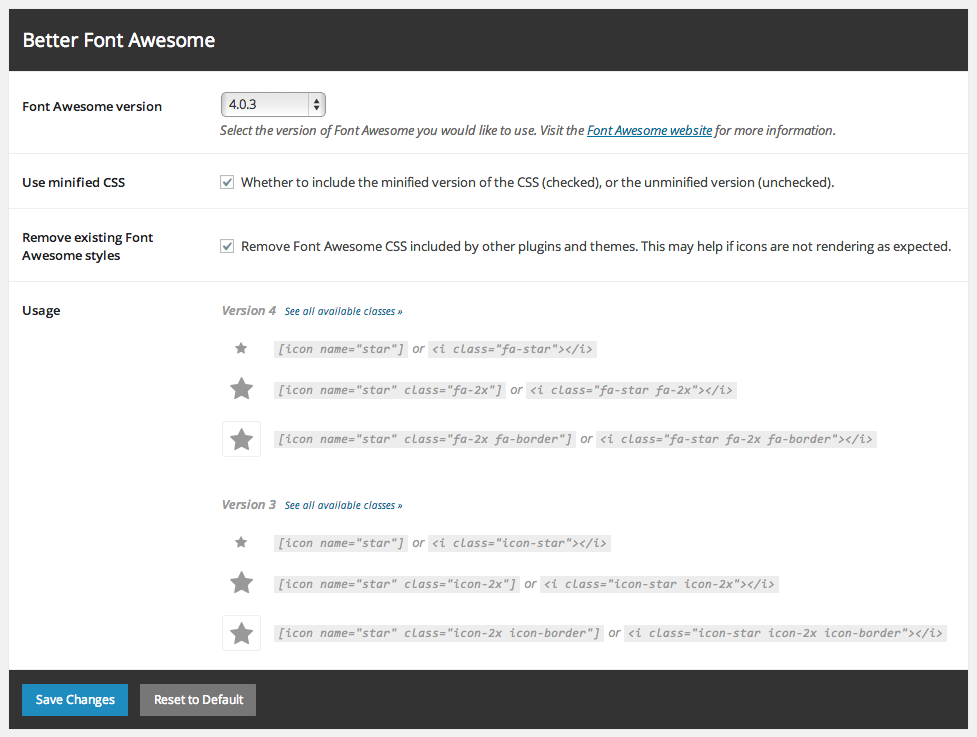
Task: Open the Font Awesome version dropdown
Action: coord(273,104)
